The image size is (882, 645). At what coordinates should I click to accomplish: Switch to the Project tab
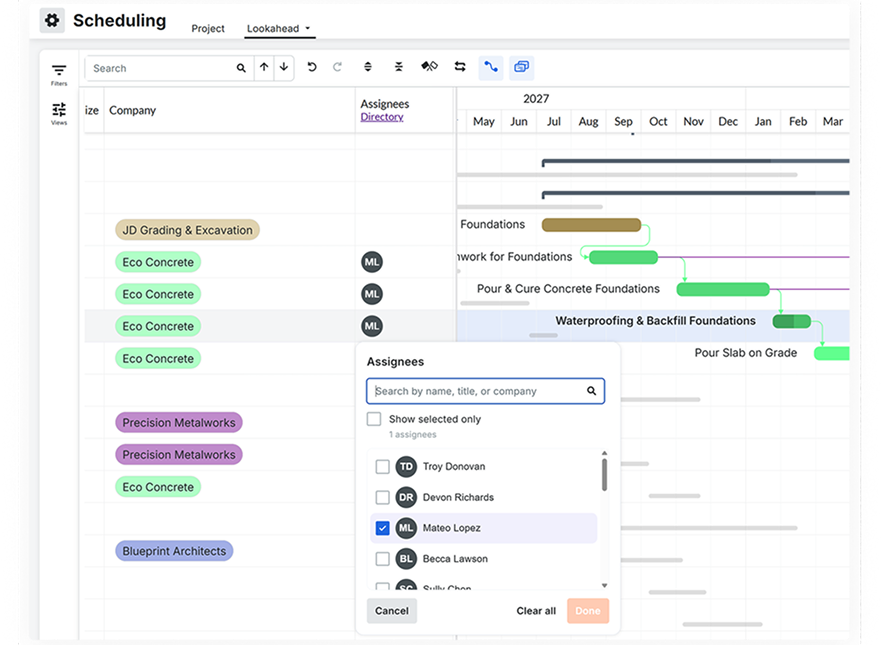(x=208, y=28)
